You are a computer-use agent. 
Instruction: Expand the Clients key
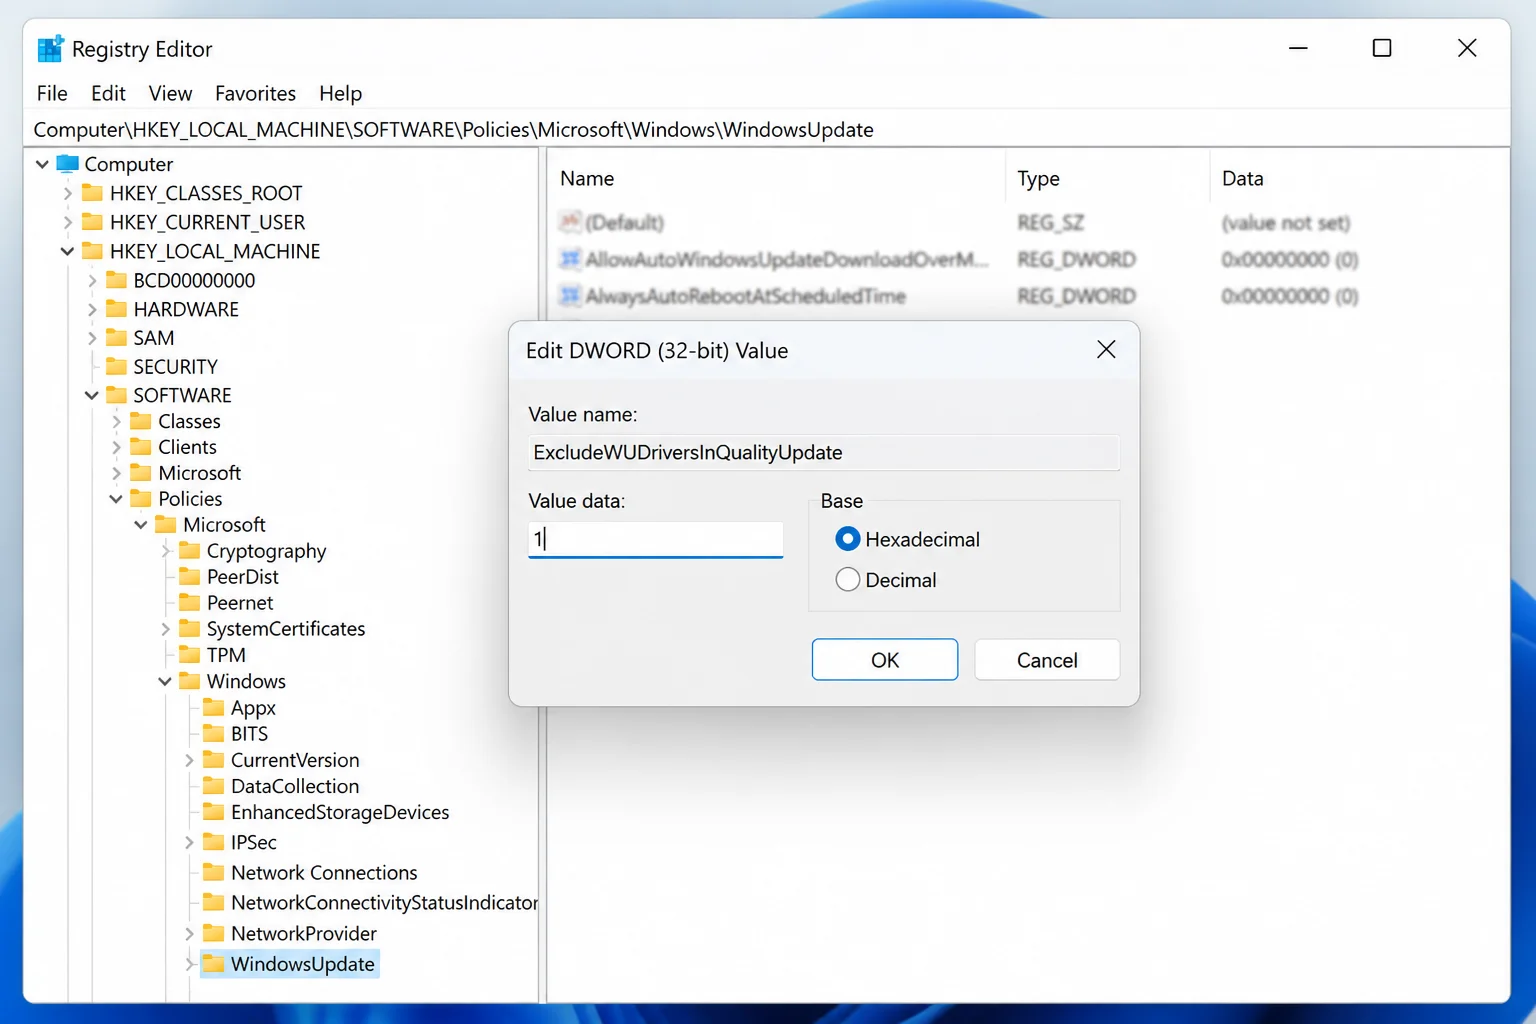pos(116,447)
